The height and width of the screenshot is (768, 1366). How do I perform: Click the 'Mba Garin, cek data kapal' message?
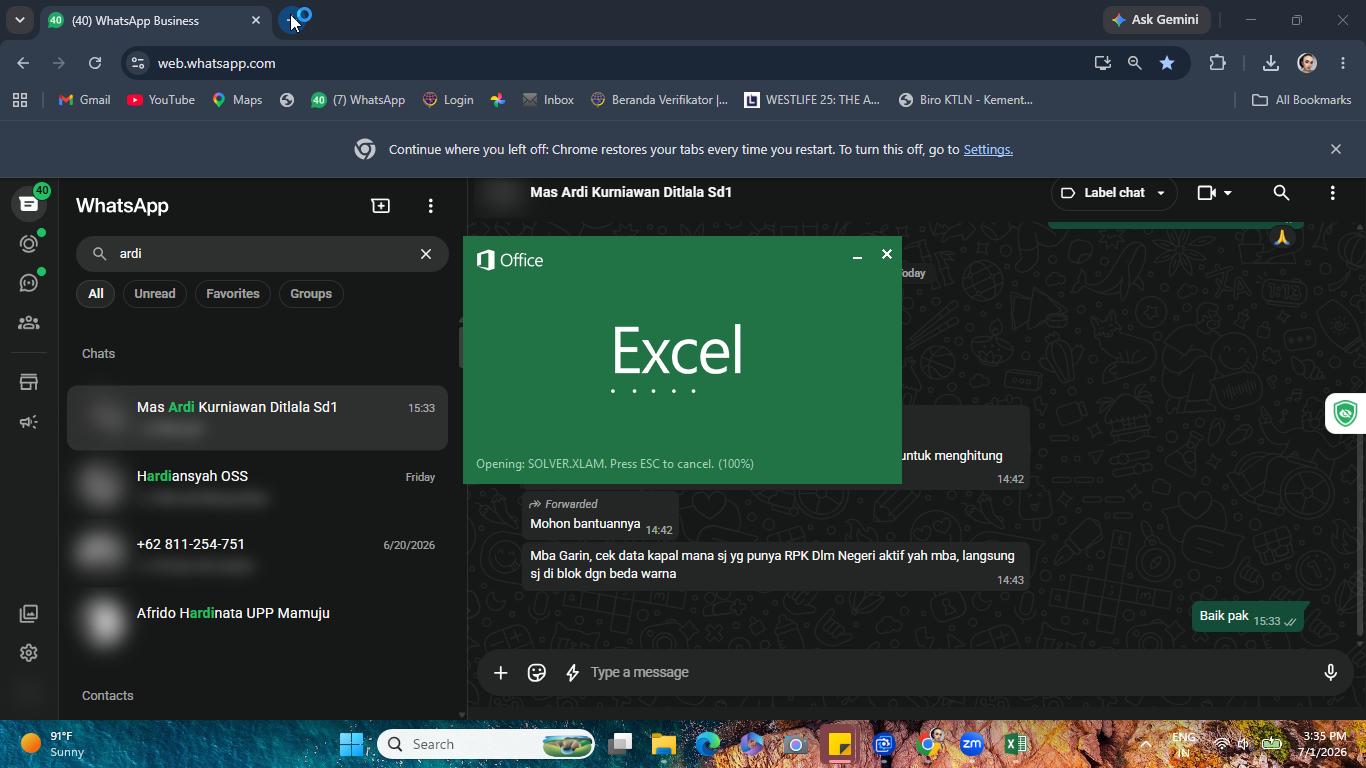point(776,565)
